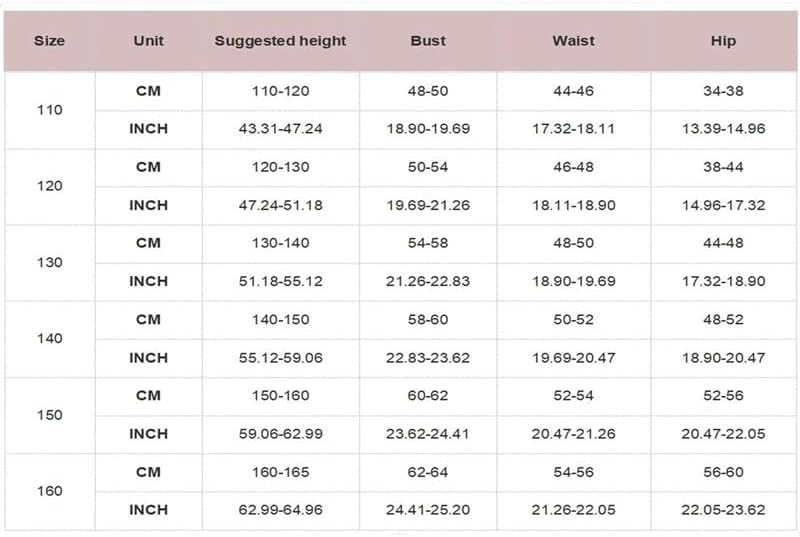Viewport: 800px width, 537px height.
Task: Click the Hip column header
Action: pyautogui.click(x=723, y=41)
